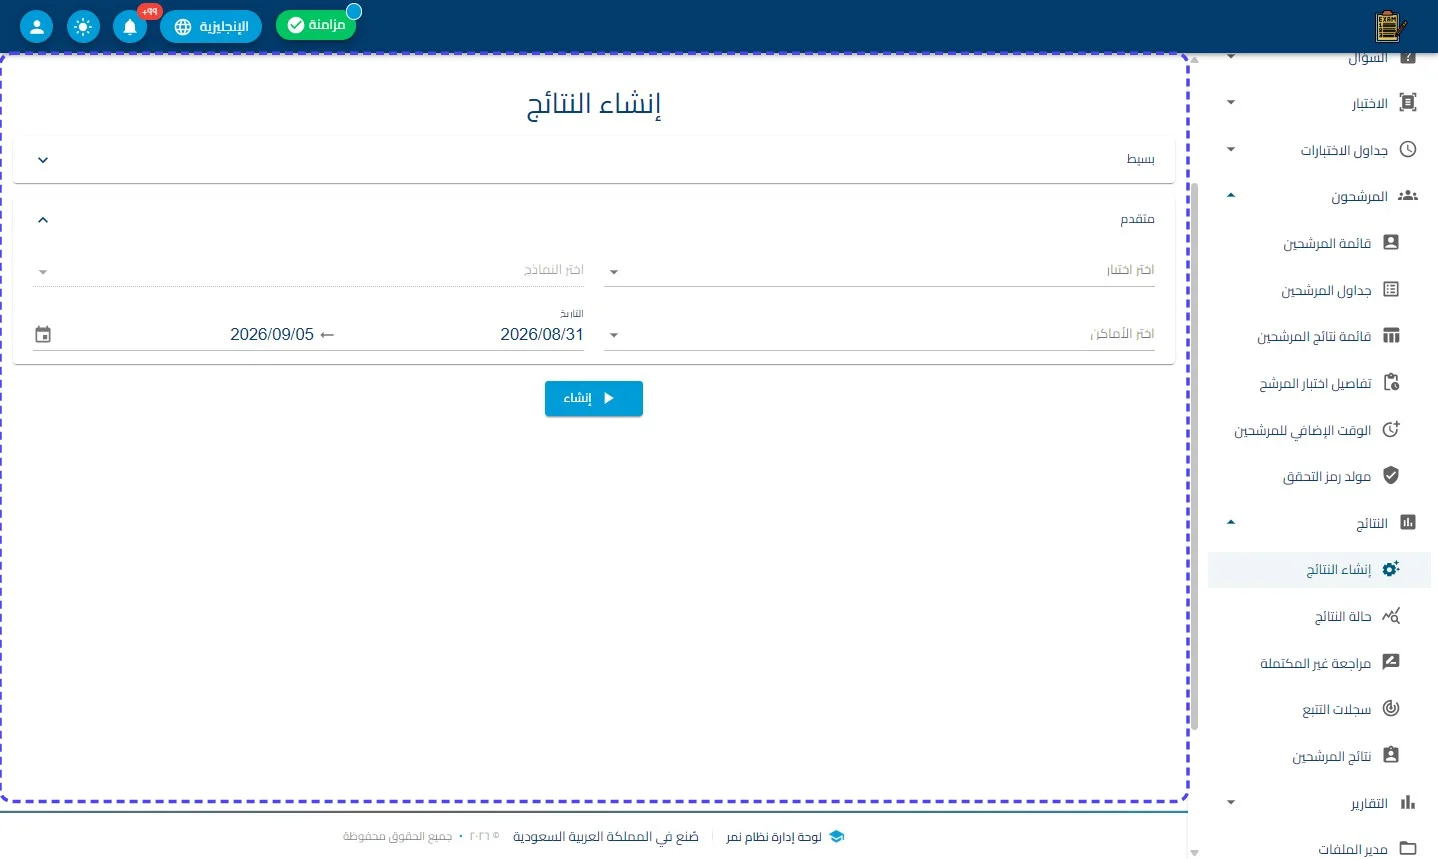Open the اختر النماذج dropdown
1438x859 pixels.
click(x=308, y=270)
